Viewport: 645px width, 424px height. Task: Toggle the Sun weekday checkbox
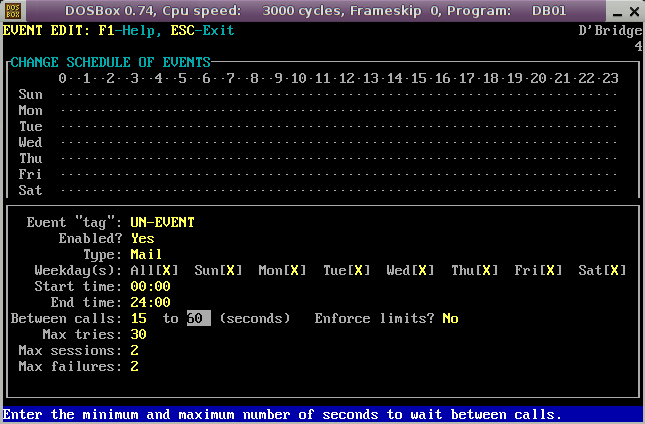point(231,270)
